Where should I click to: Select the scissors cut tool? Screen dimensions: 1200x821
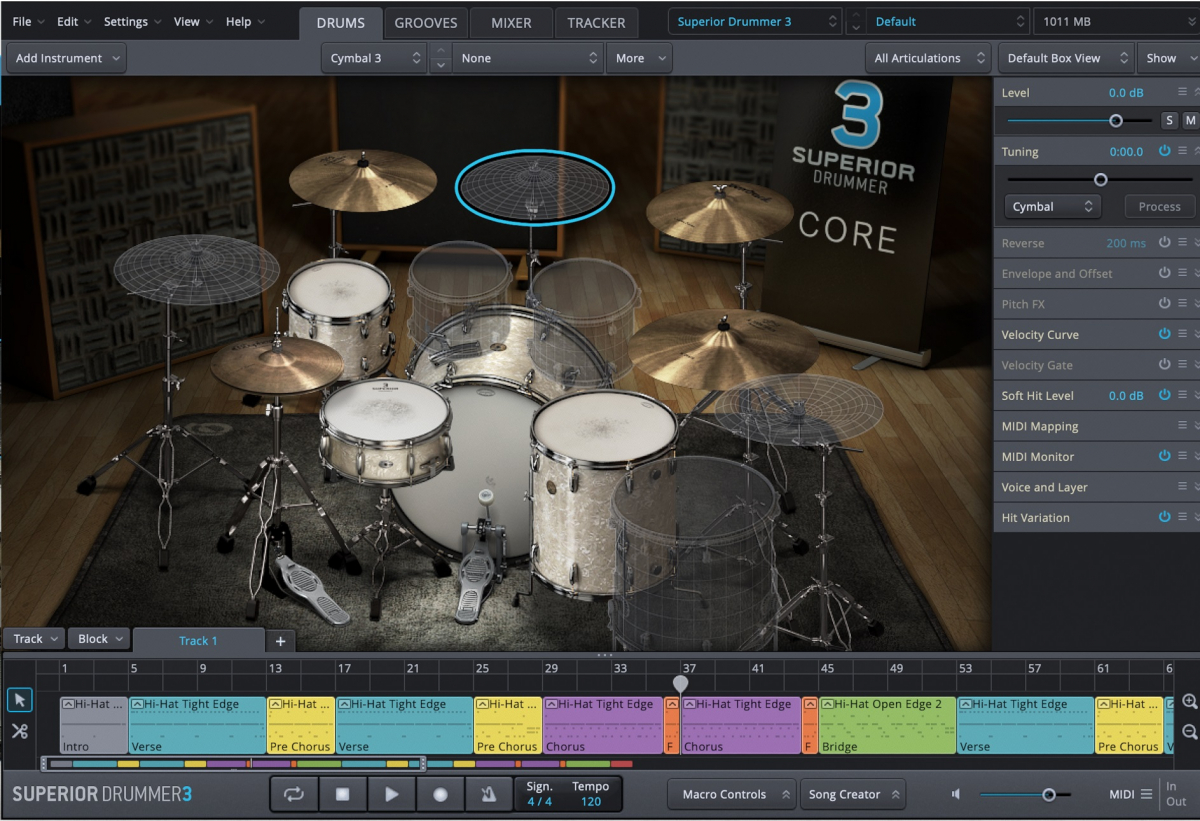pyautogui.click(x=19, y=731)
